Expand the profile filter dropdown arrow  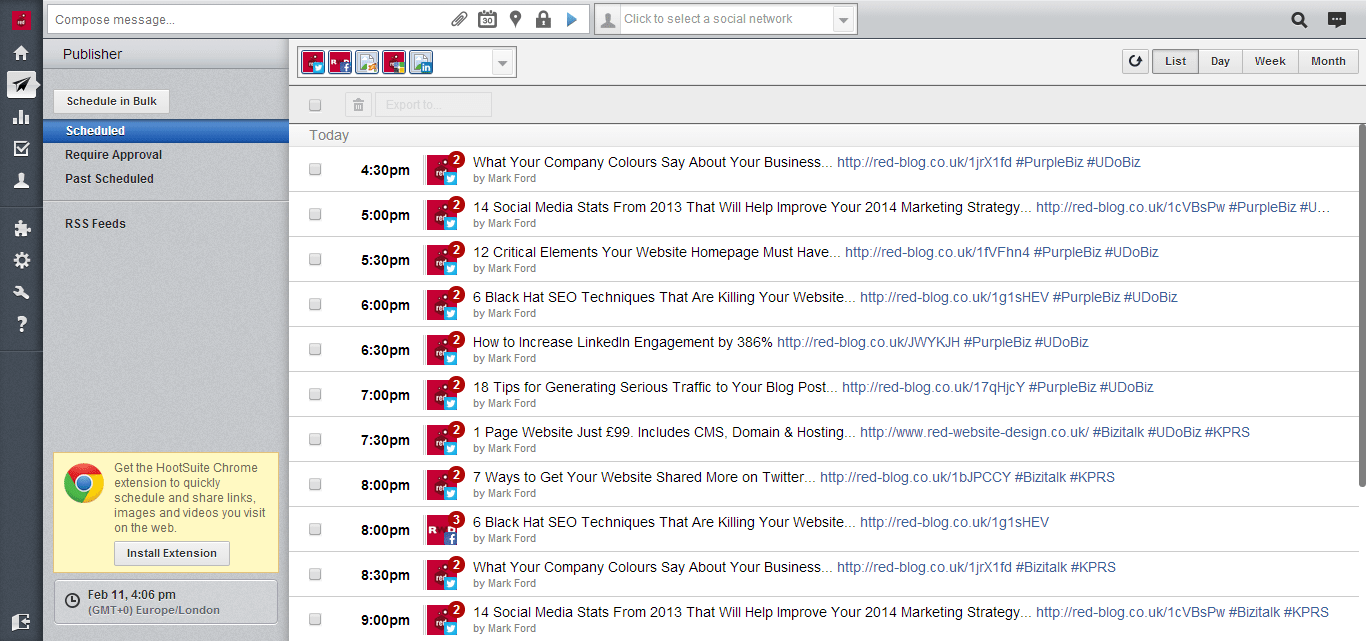click(502, 63)
